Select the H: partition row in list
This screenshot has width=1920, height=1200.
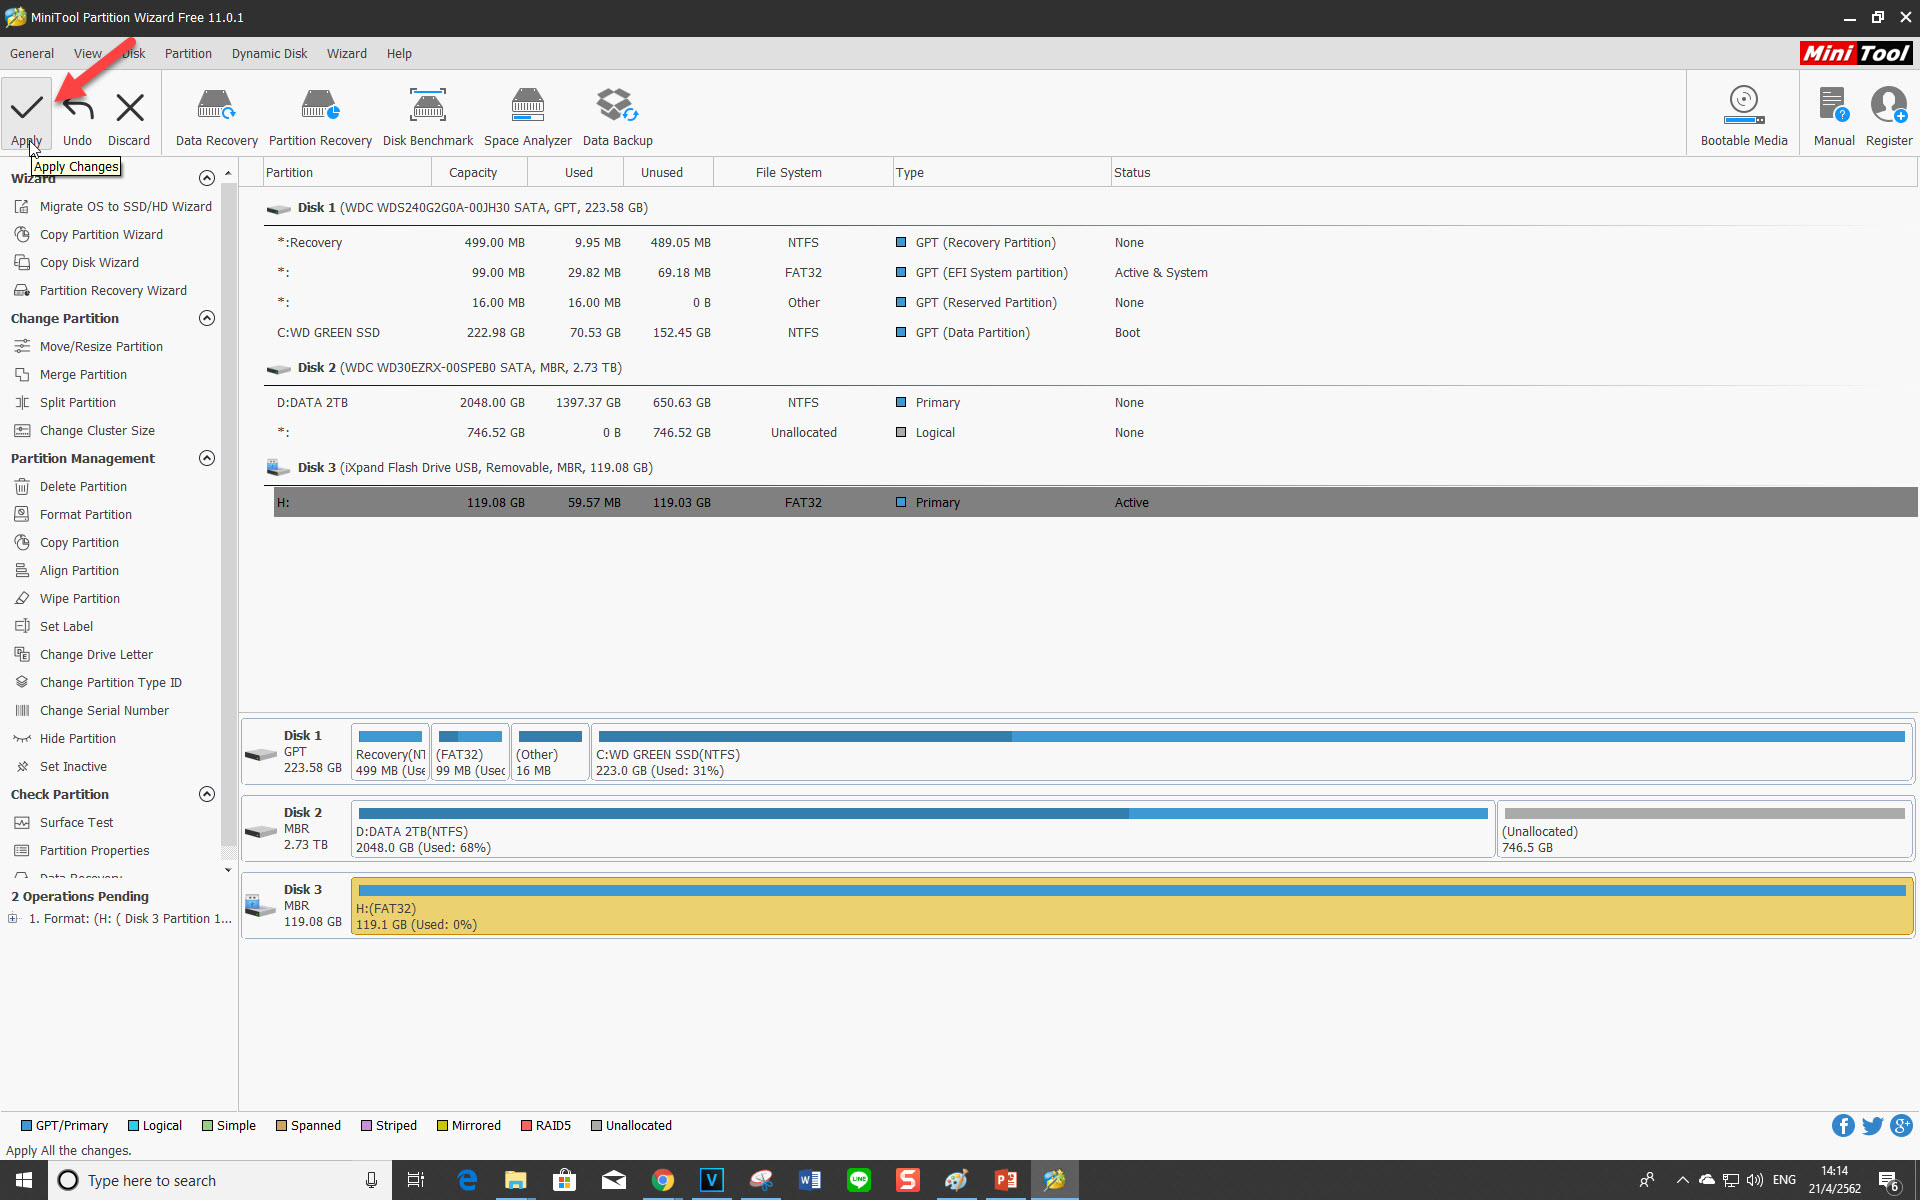pyautogui.click(x=1095, y=502)
